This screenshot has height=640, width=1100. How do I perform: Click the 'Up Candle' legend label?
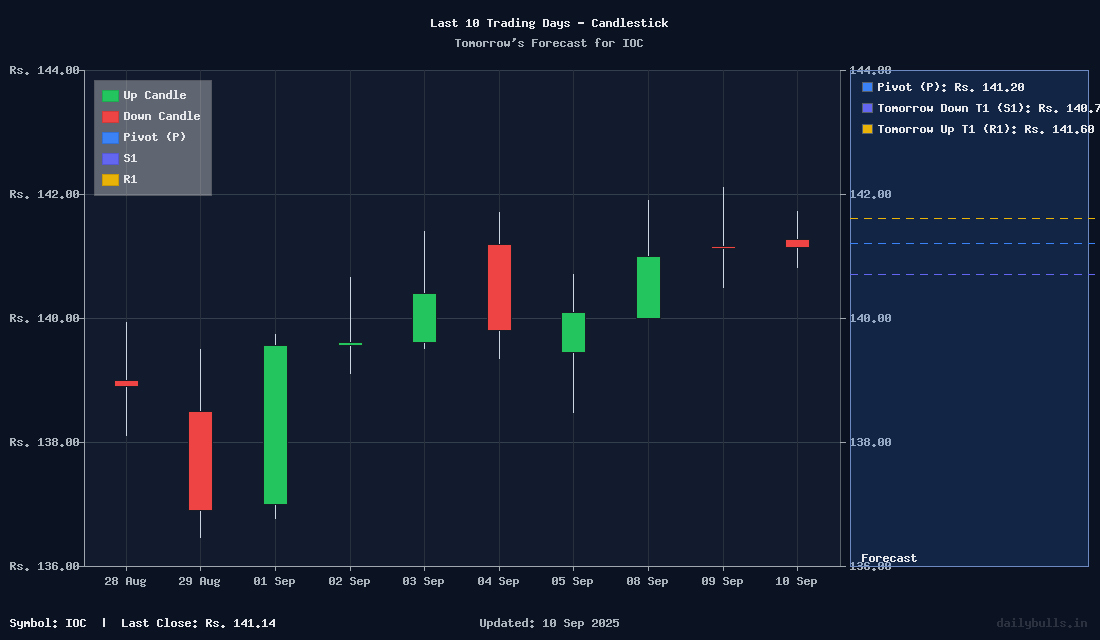click(x=155, y=95)
